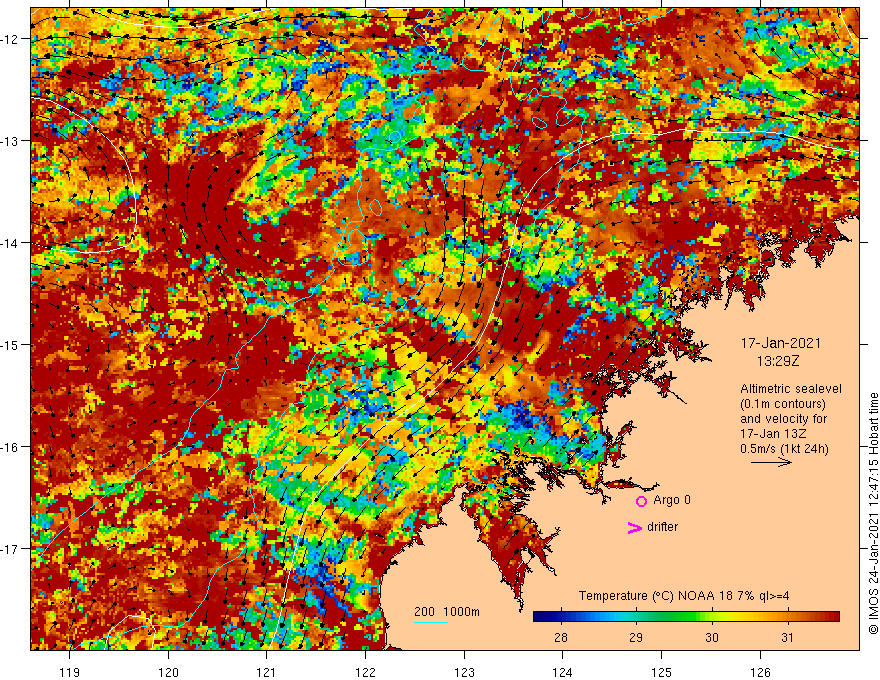Click the latitude label -12

tap(11, 39)
